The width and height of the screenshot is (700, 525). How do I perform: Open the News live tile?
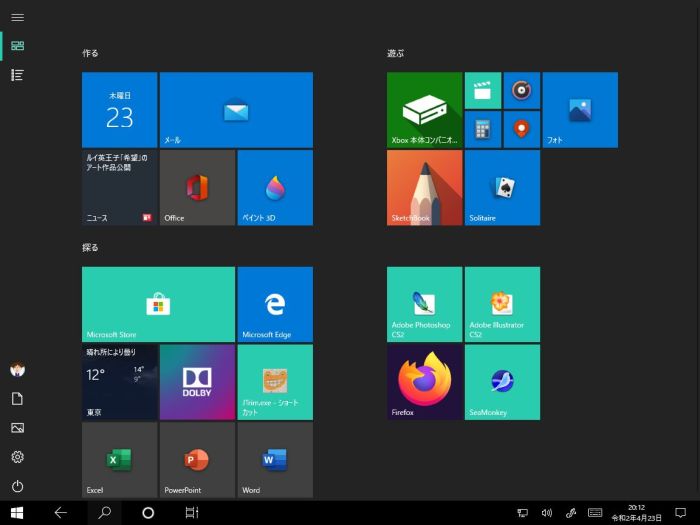pos(119,187)
